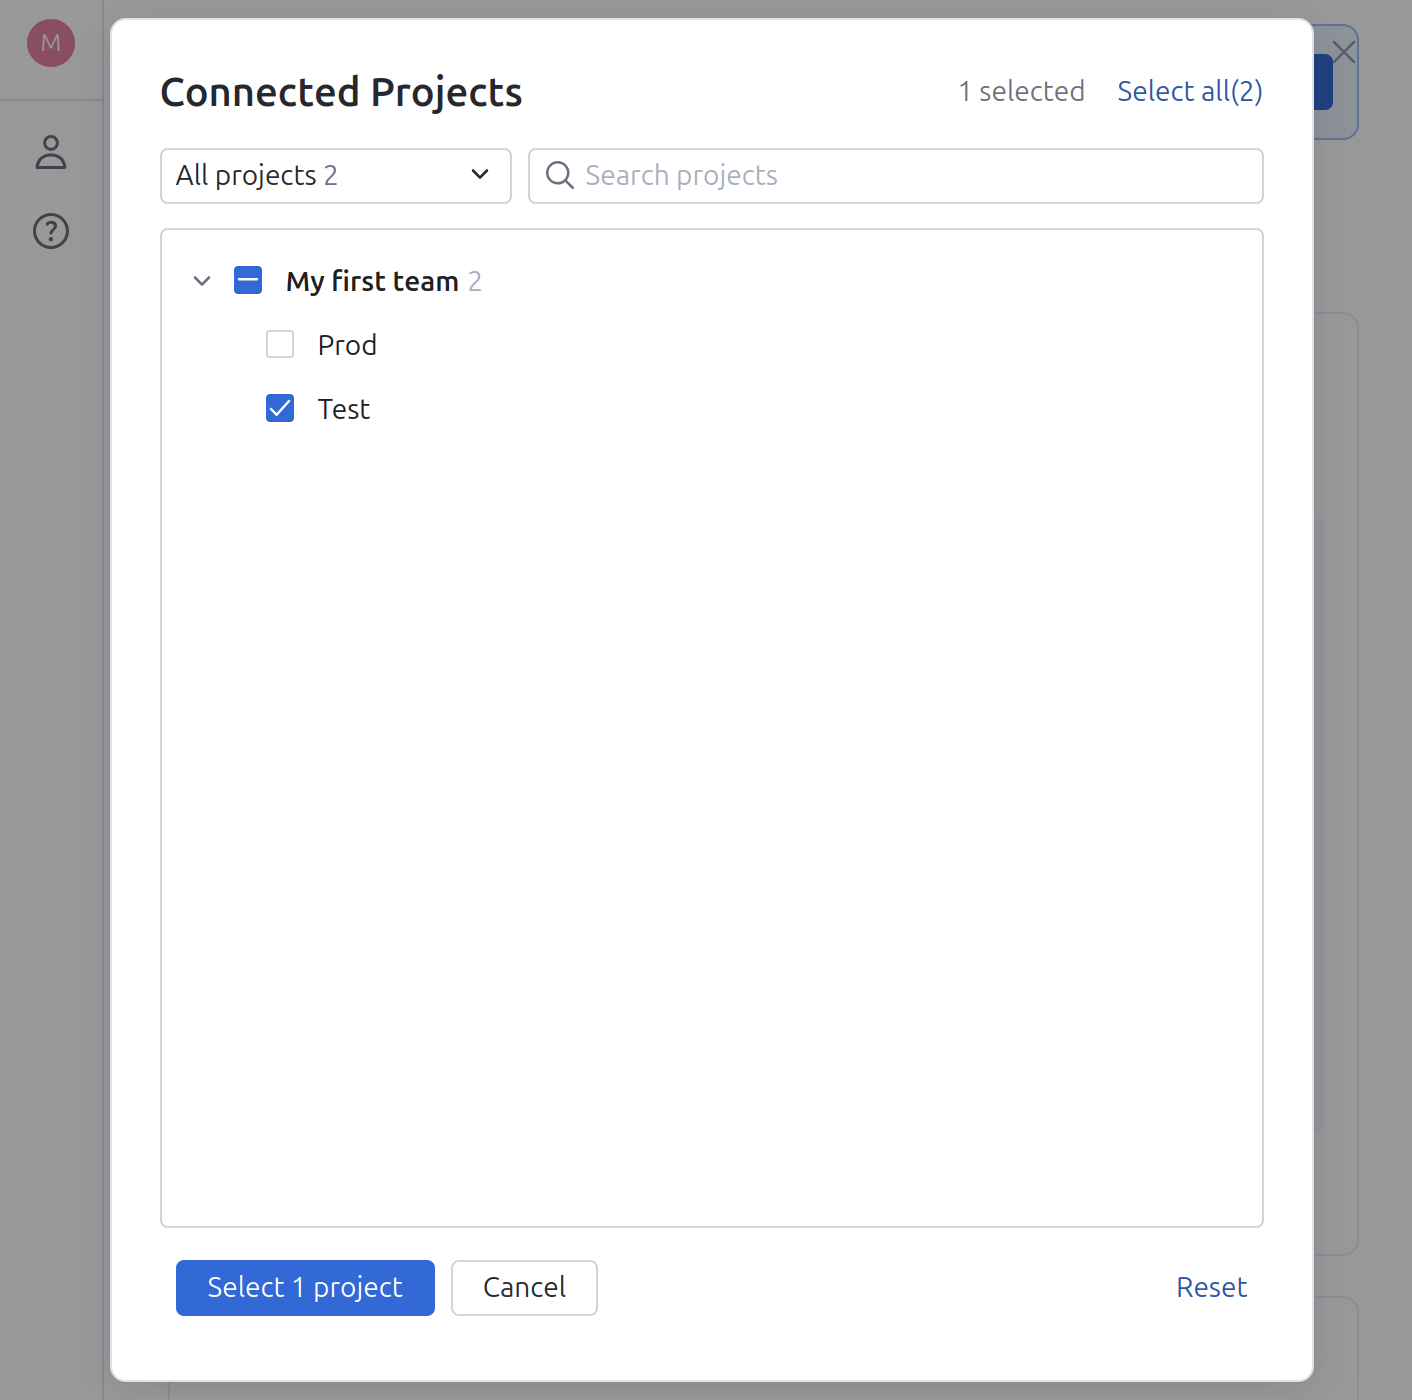Select the My first team group label
The height and width of the screenshot is (1400, 1412).
[x=370, y=281]
